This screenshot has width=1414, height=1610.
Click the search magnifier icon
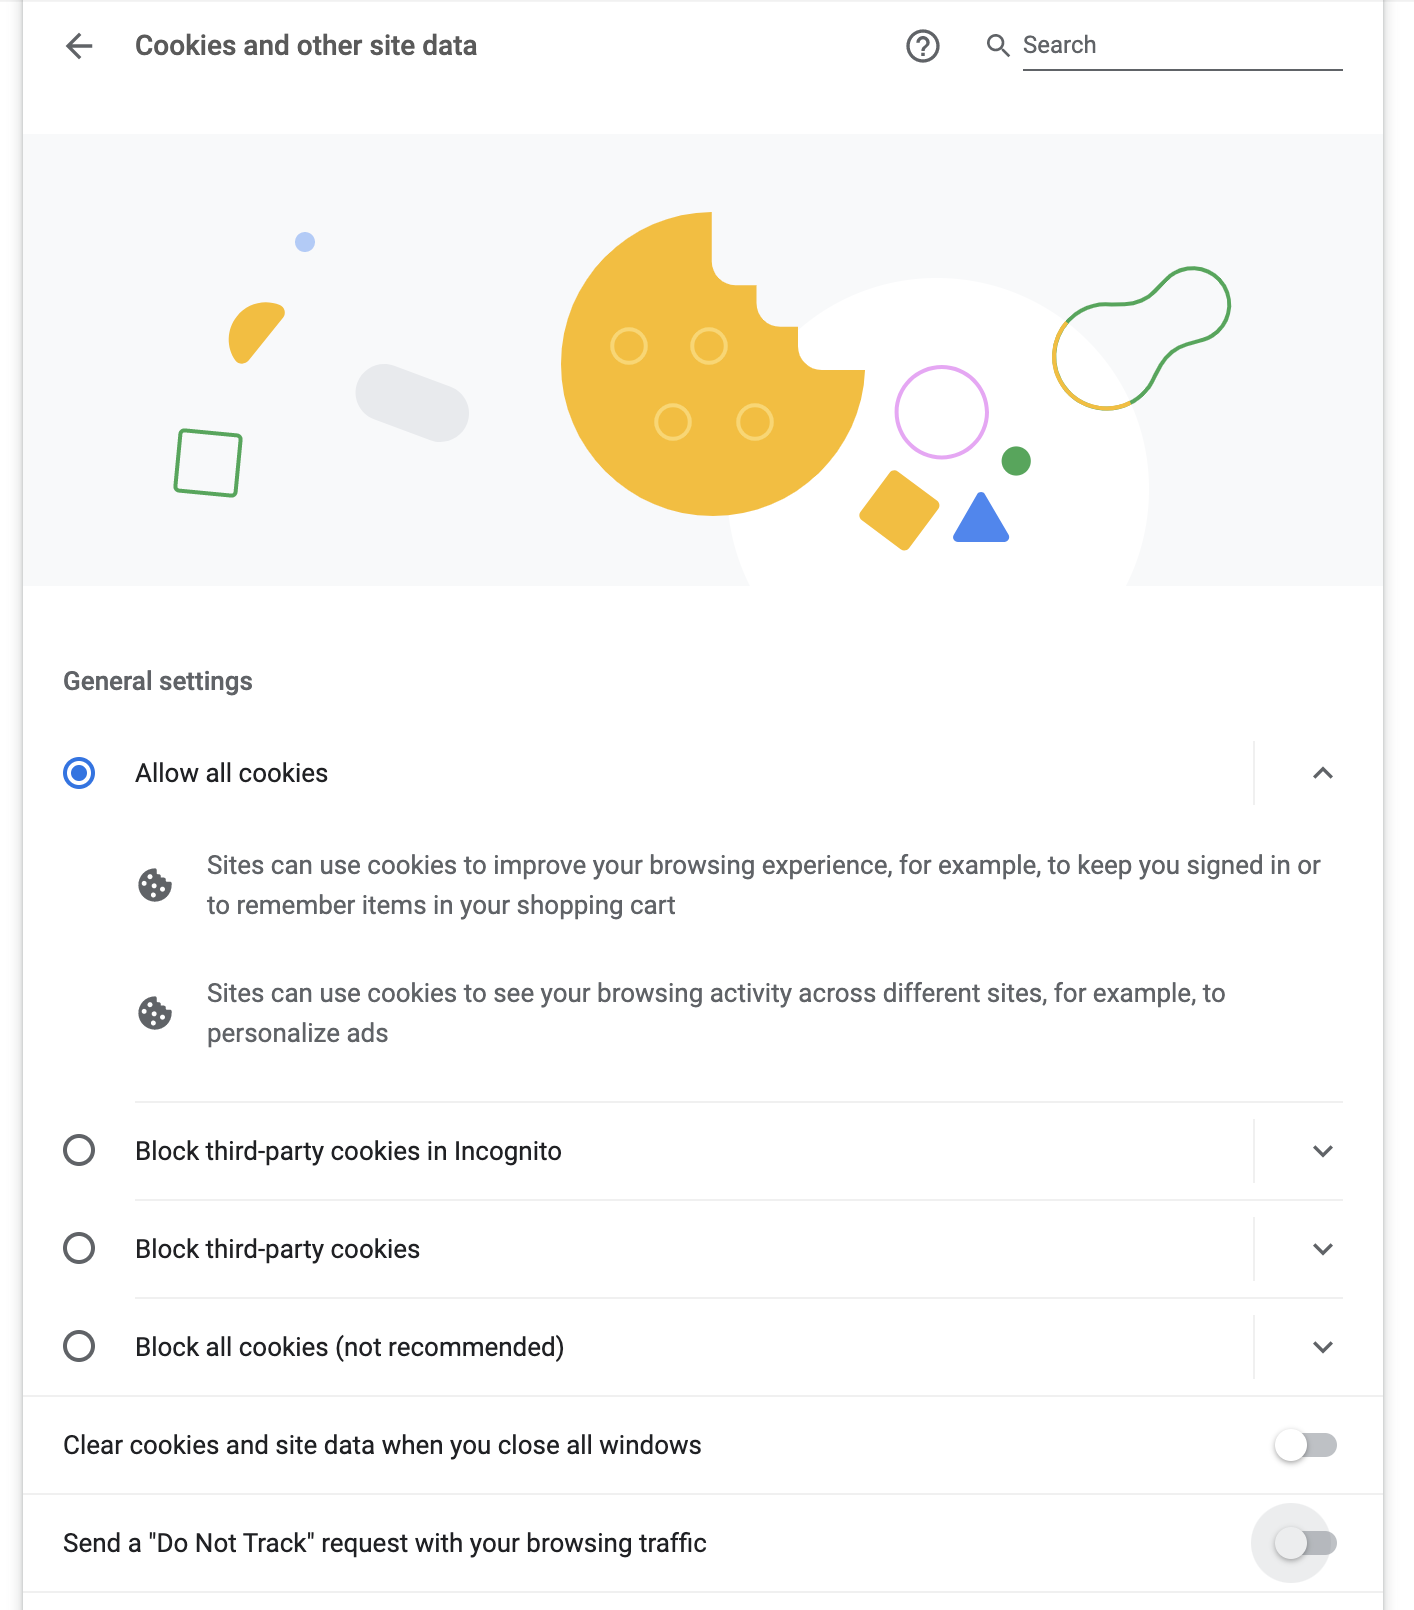997,46
